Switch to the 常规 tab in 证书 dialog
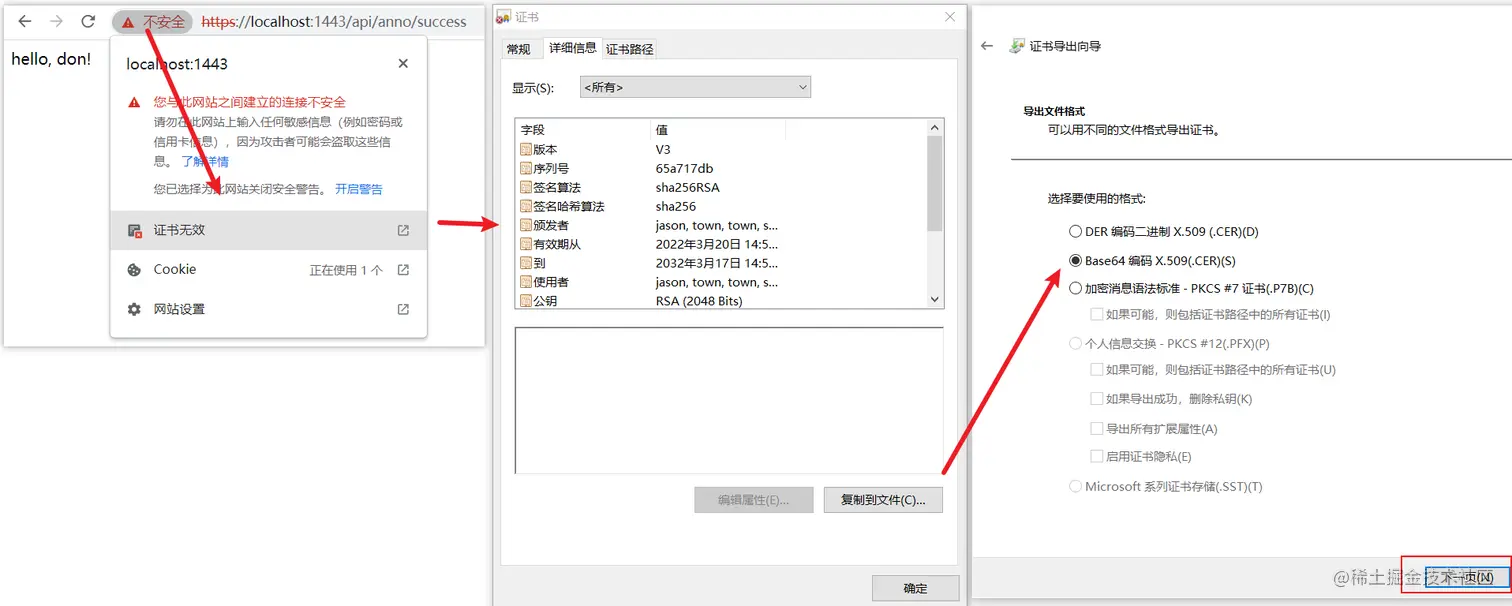 point(518,49)
